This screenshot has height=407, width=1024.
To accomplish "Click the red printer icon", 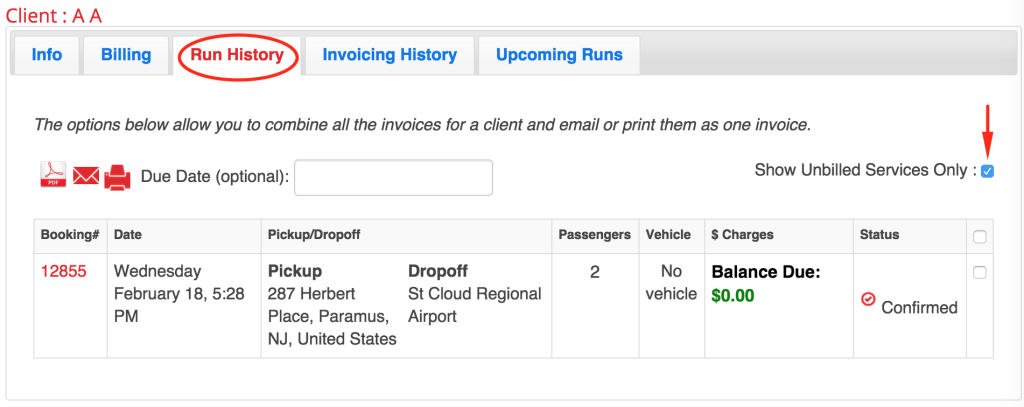I will (118, 177).
